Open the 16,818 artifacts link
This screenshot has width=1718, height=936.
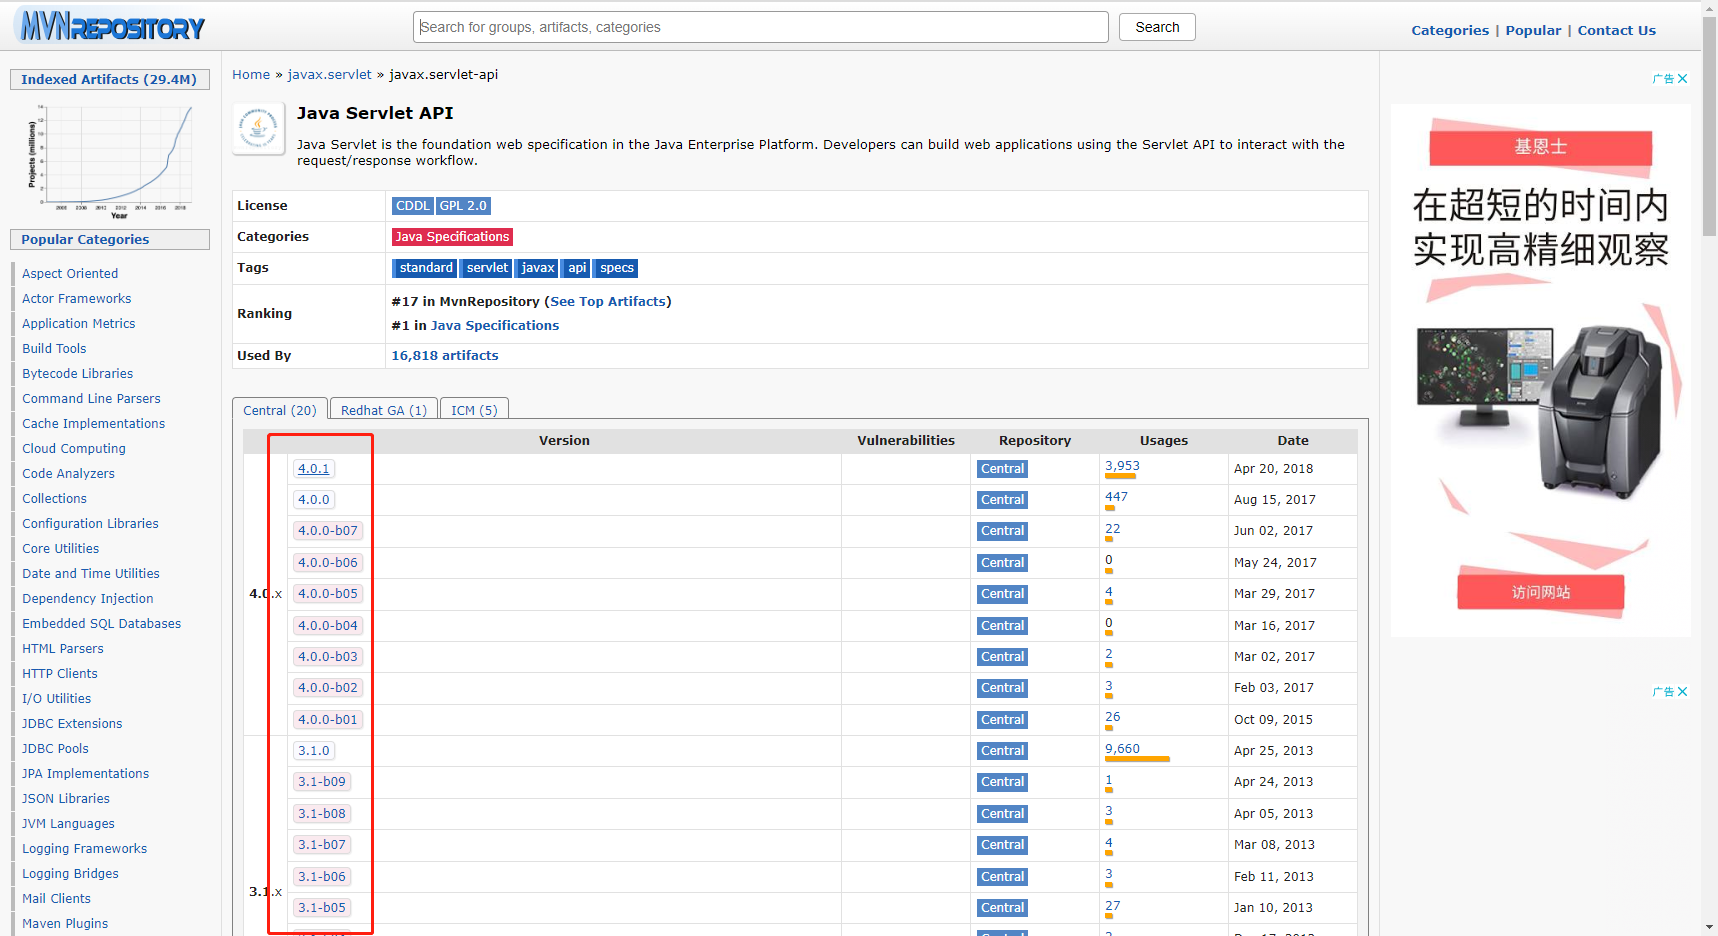coord(445,356)
